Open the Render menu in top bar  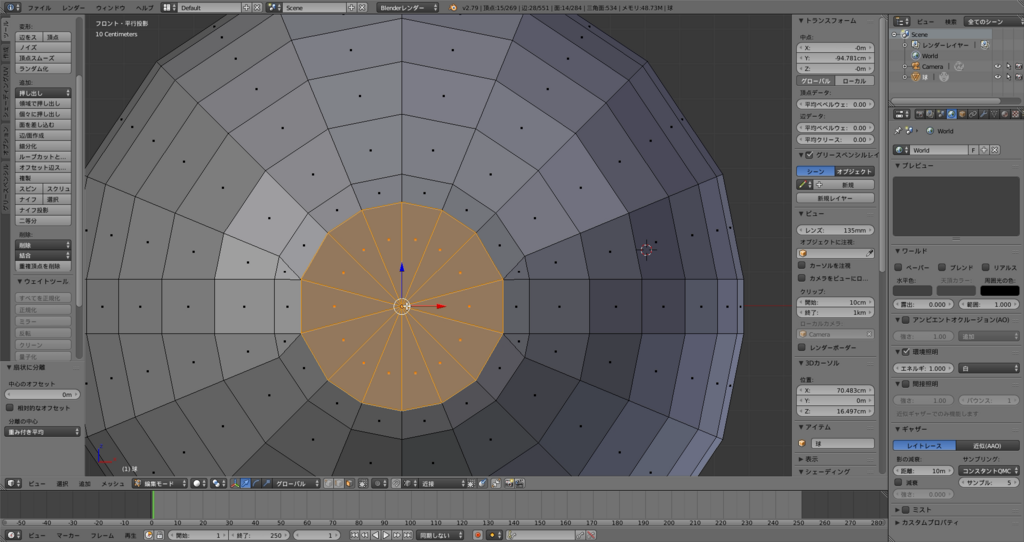coord(73,8)
